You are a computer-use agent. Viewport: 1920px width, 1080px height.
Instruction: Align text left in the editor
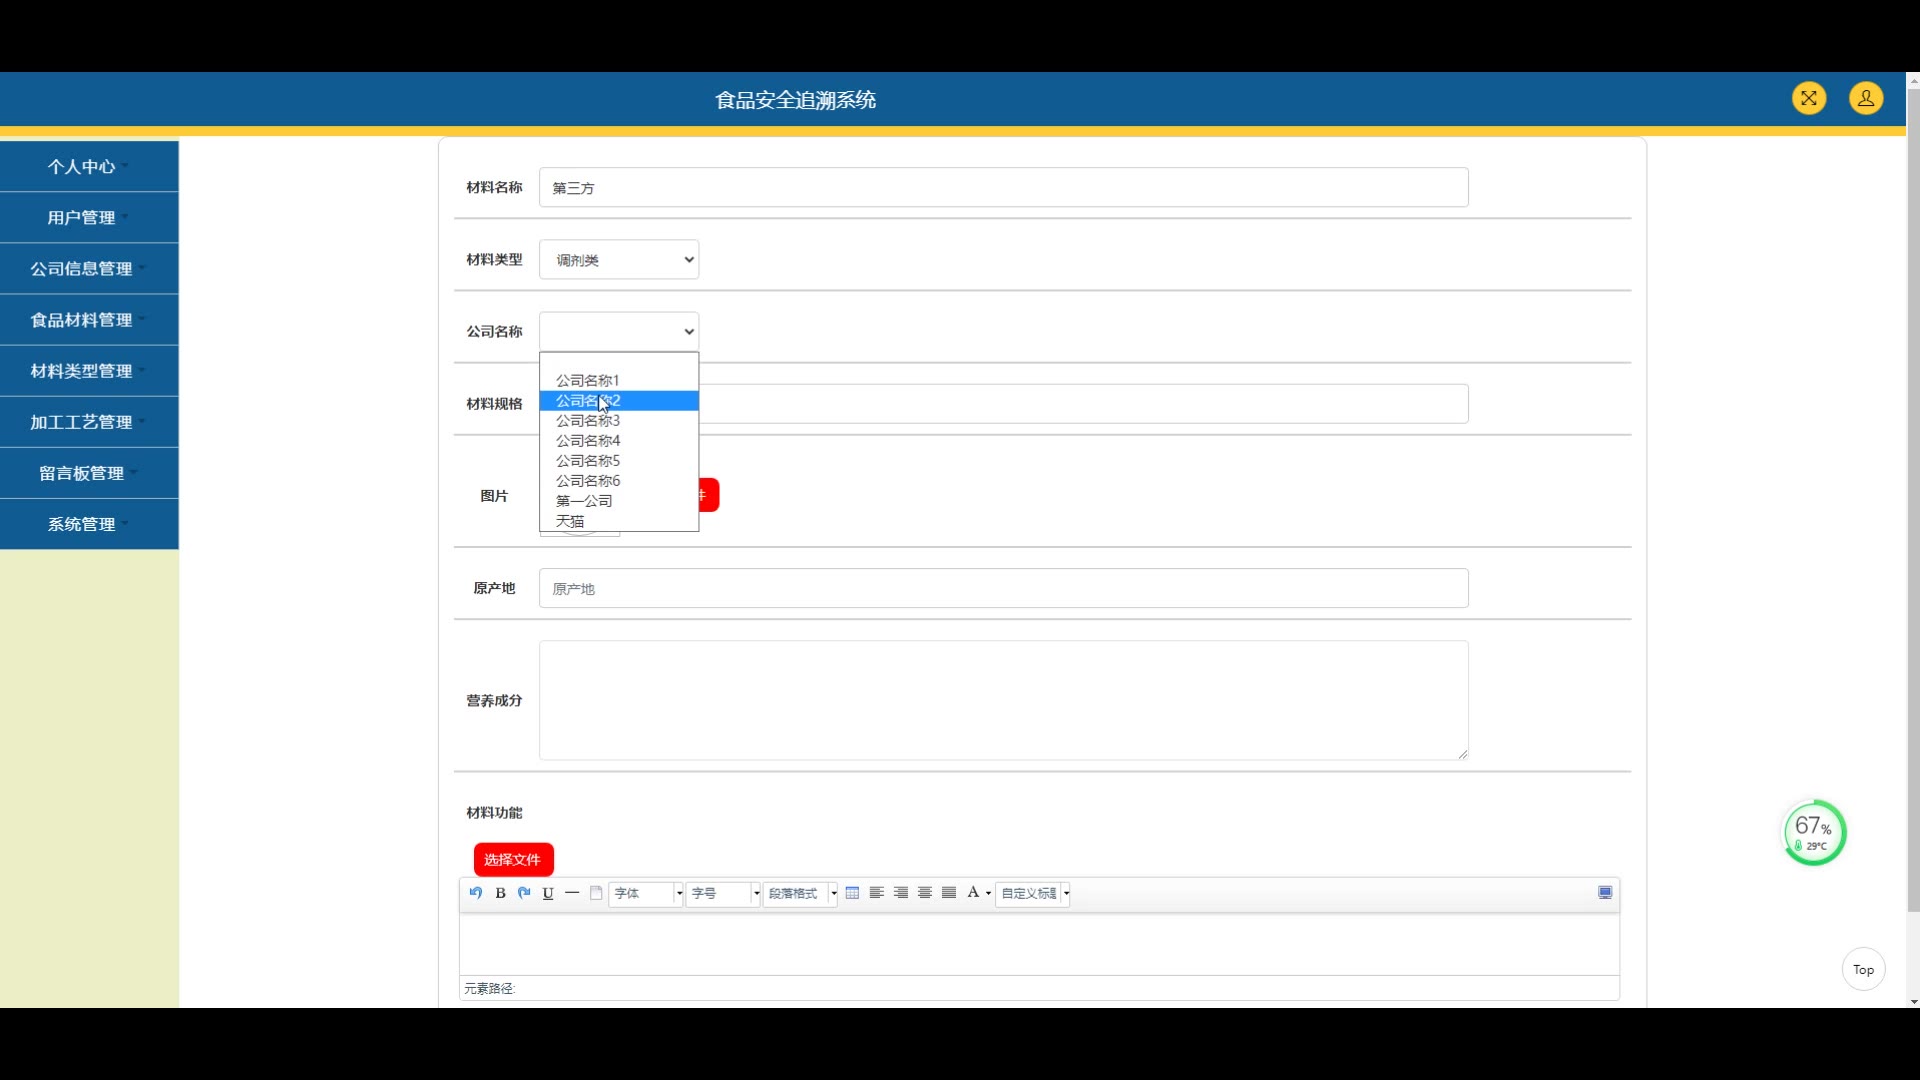(877, 893)
